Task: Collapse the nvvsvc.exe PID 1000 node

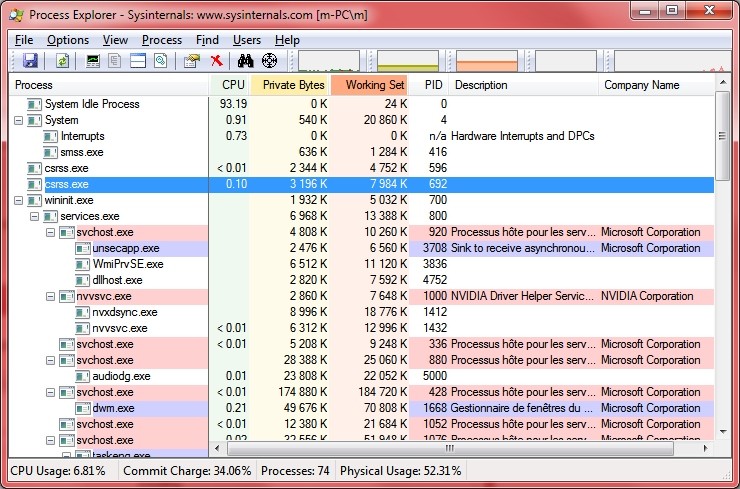Action: [x=50, y=296]
